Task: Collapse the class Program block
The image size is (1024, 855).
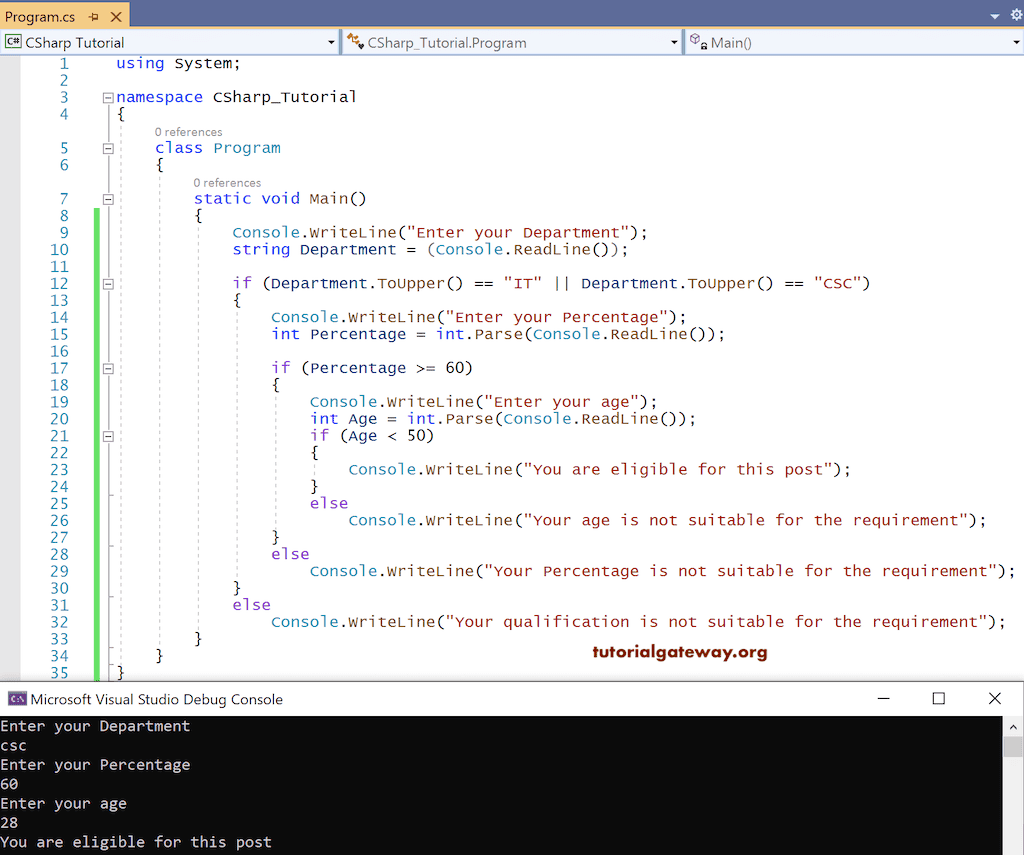Action: pyautogui.click(x=108, y=148)
